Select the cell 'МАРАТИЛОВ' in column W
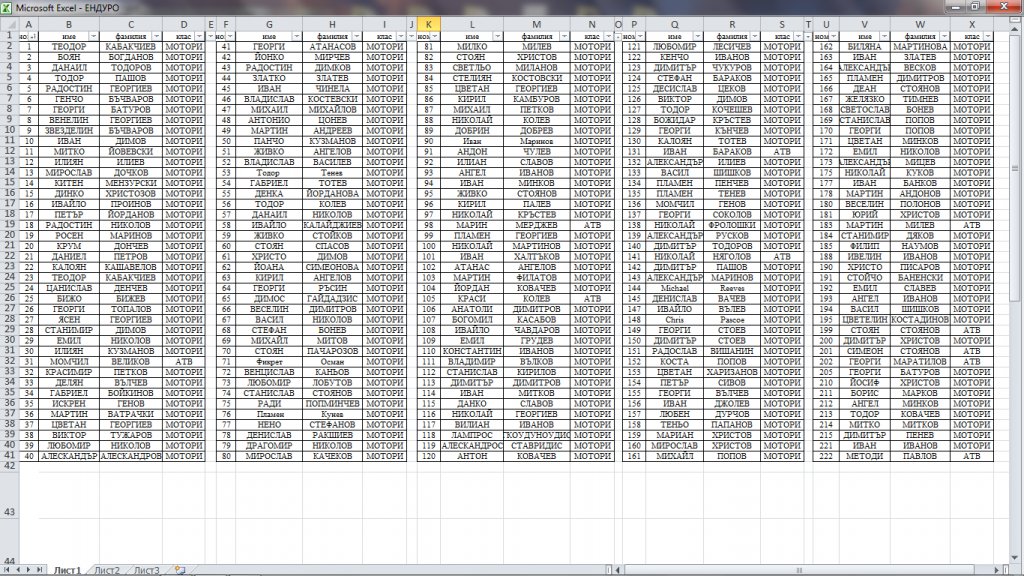Image resolution: width=1024 pixels, height=576 pixels. (x=920, y=361)
